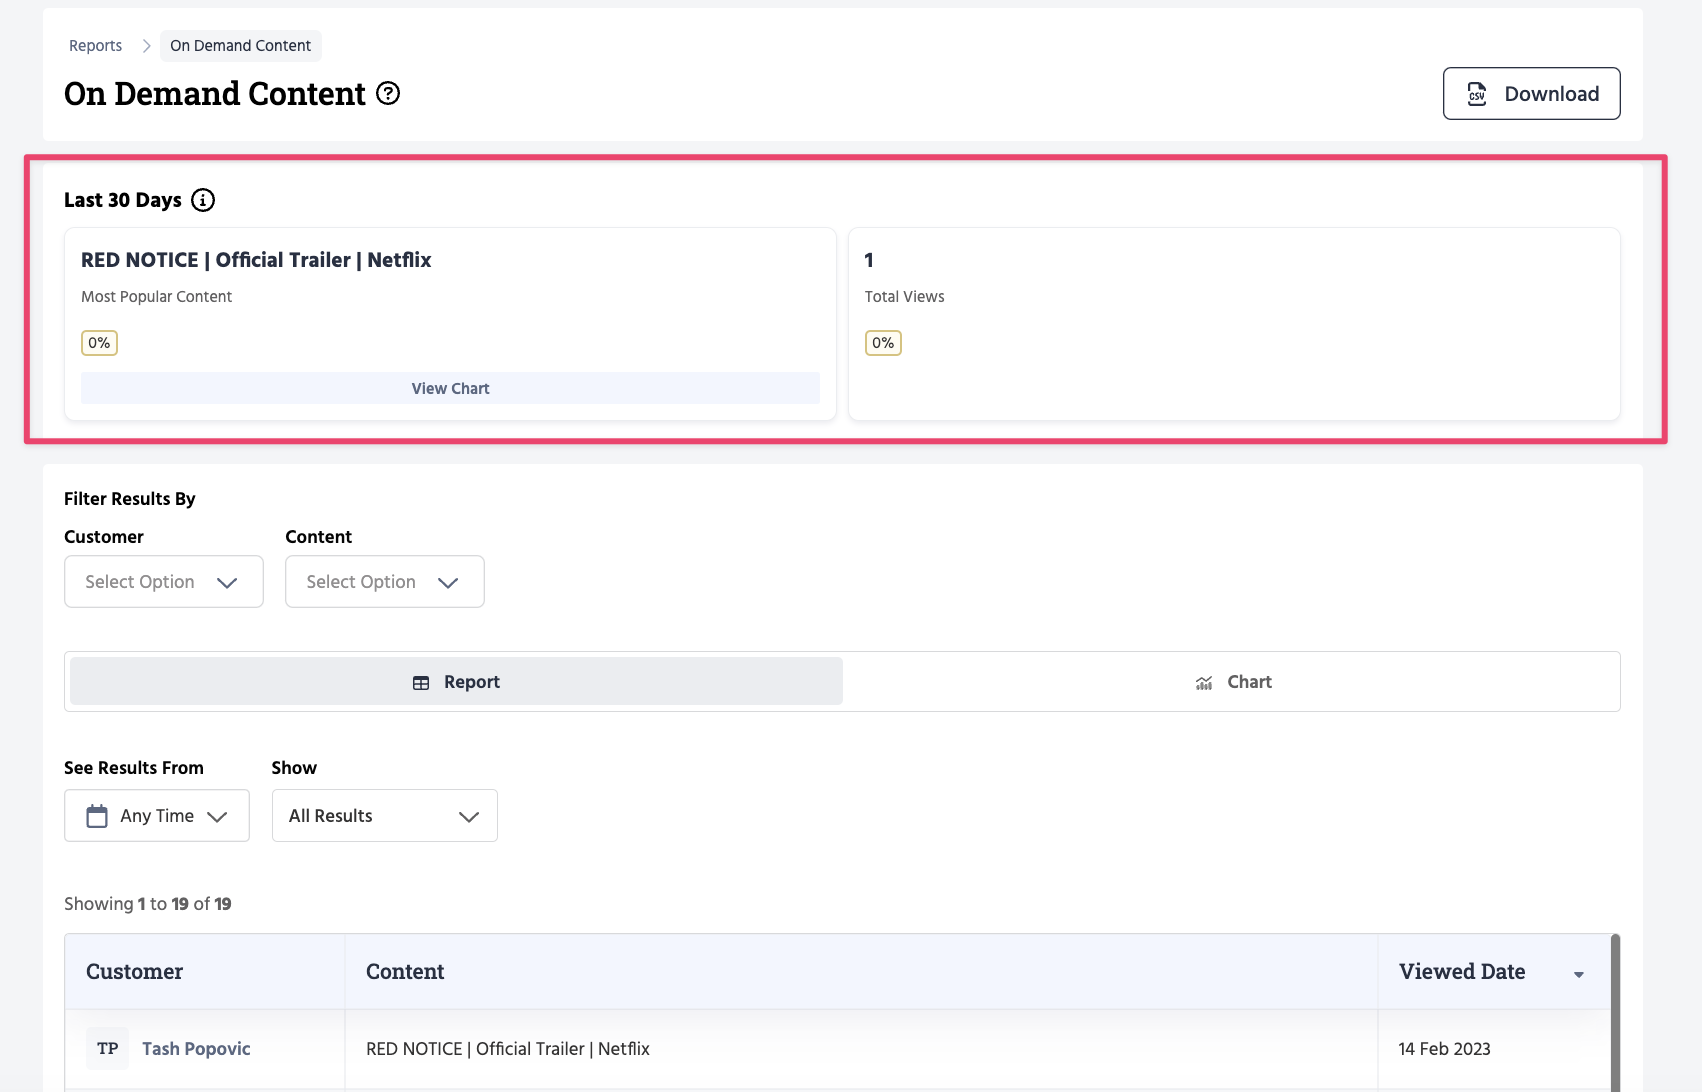The width and height of the screenshot is (1702, 1092).
Task: Click the TP avatar for Tash Popovic
Action: [x=107, y=1049]
